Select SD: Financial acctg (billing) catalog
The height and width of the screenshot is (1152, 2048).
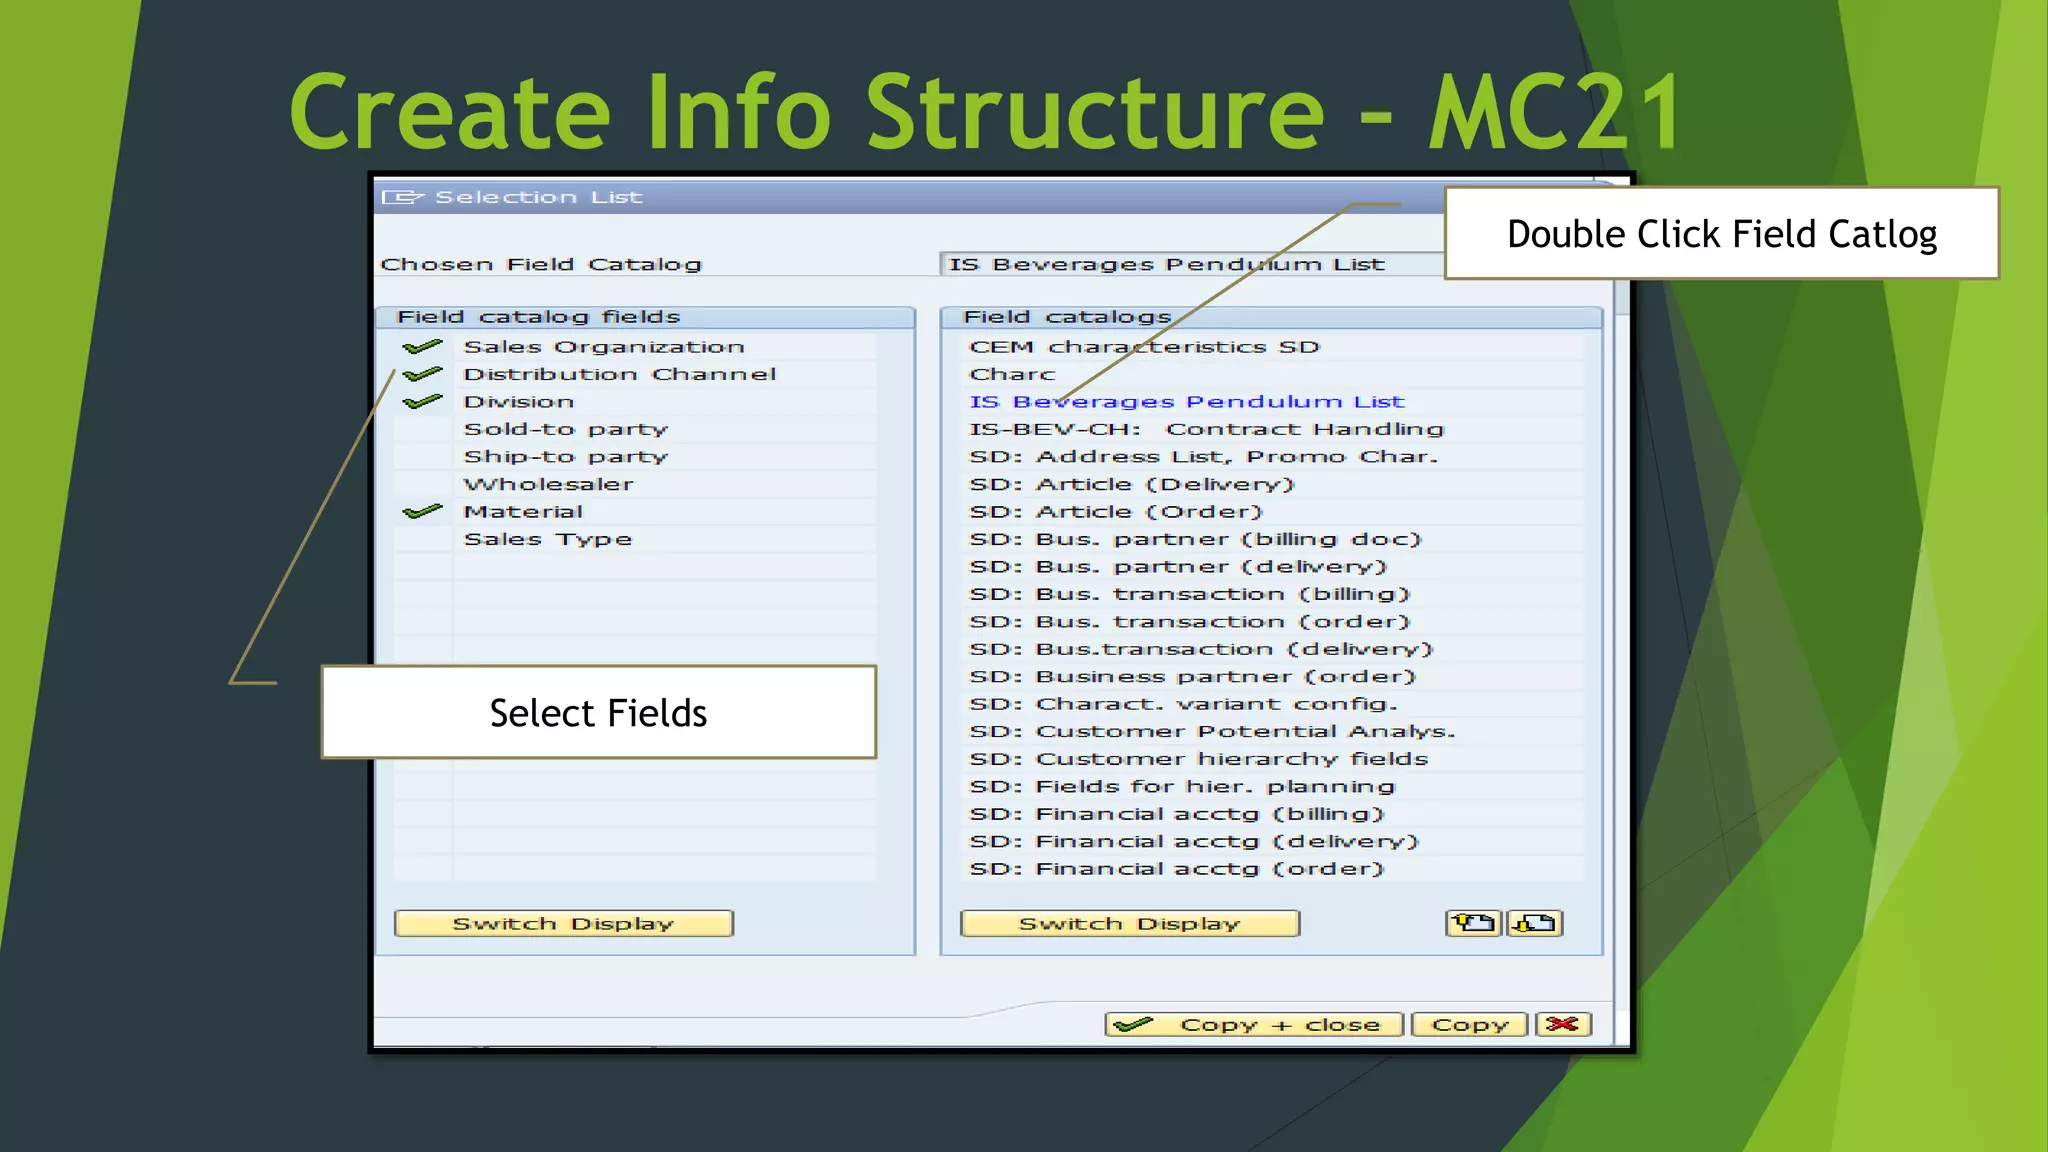(x=1176, y=814)
